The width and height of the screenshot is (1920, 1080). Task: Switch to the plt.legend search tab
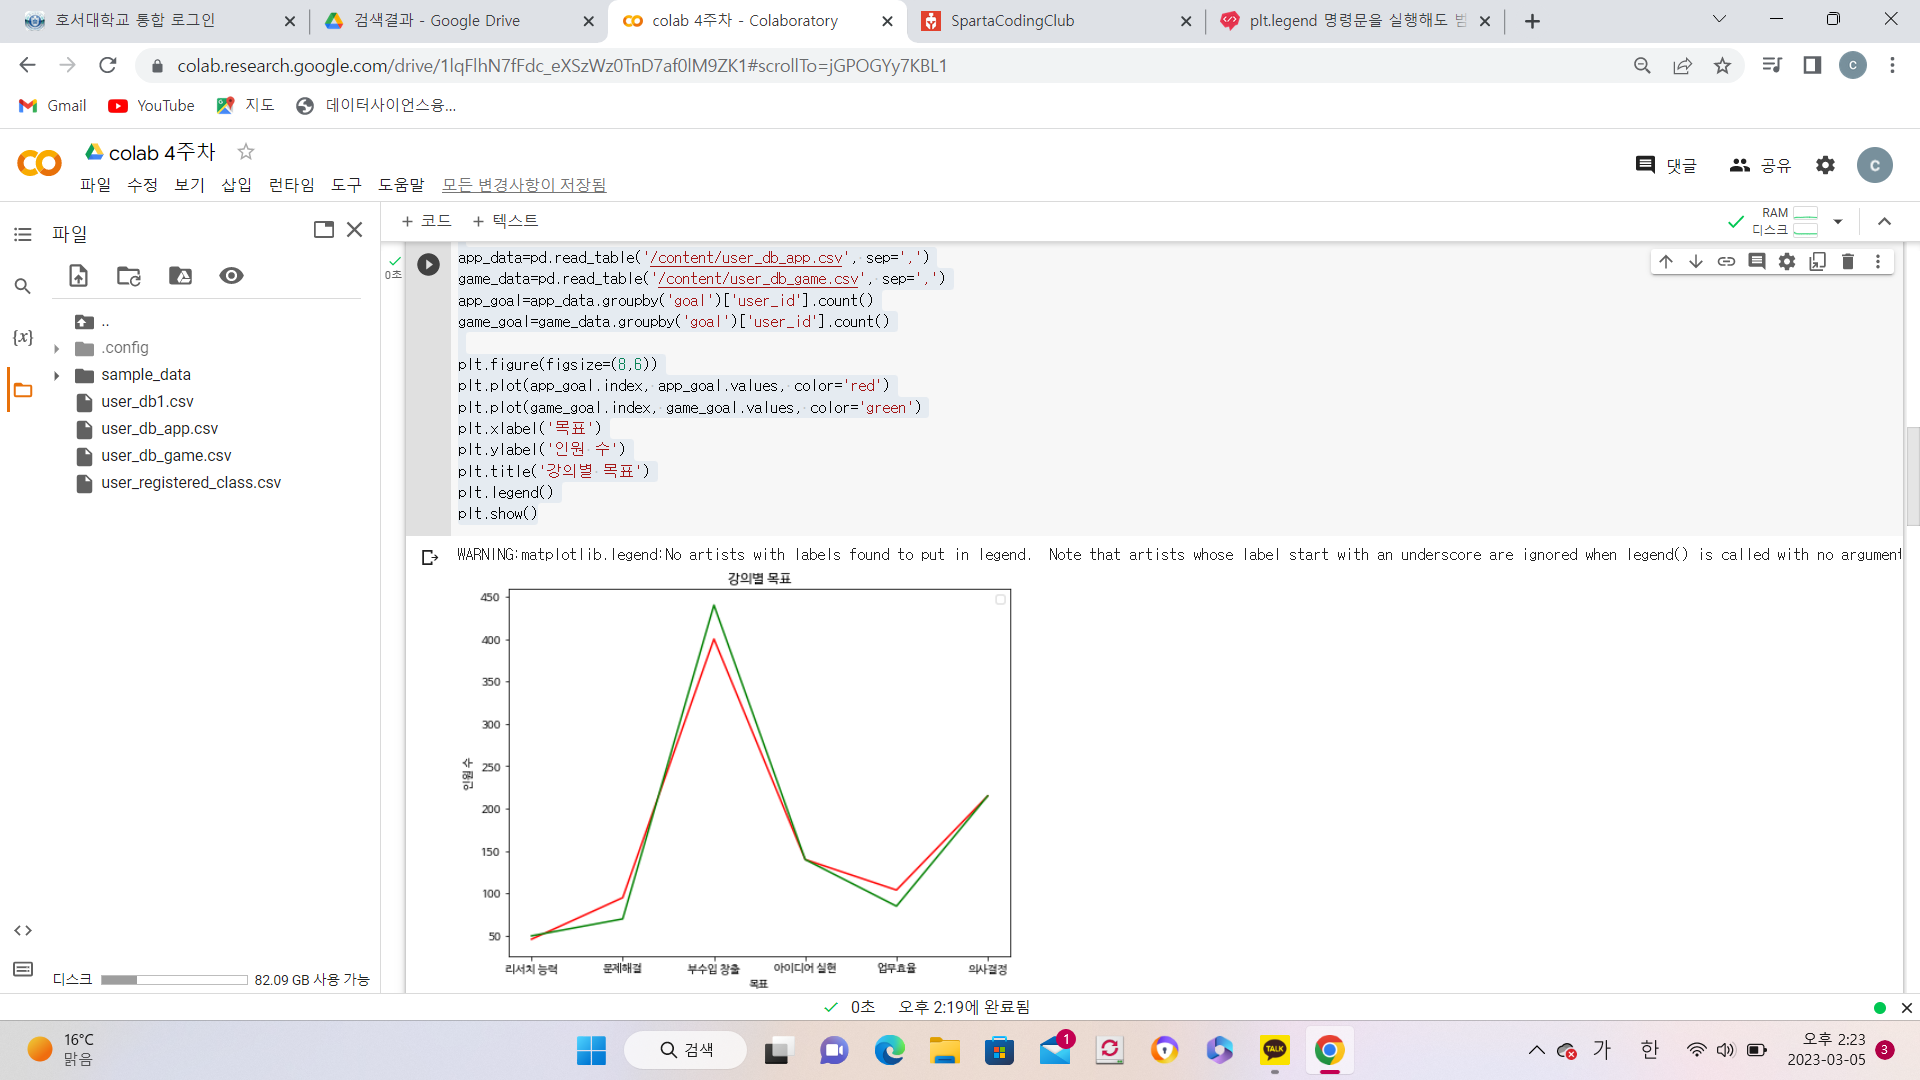(1356, 21)
